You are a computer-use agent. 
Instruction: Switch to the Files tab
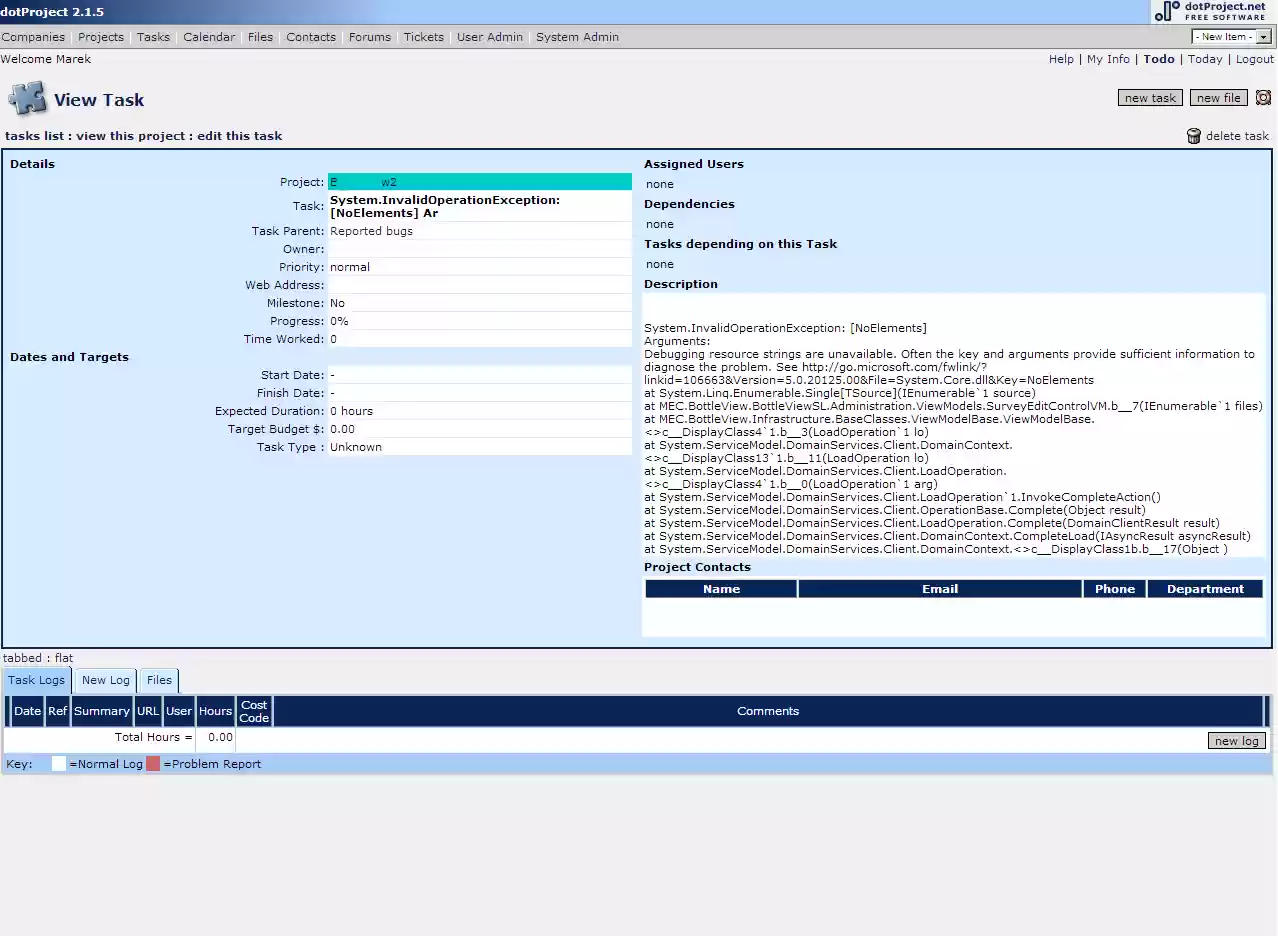tap(158, 680)
